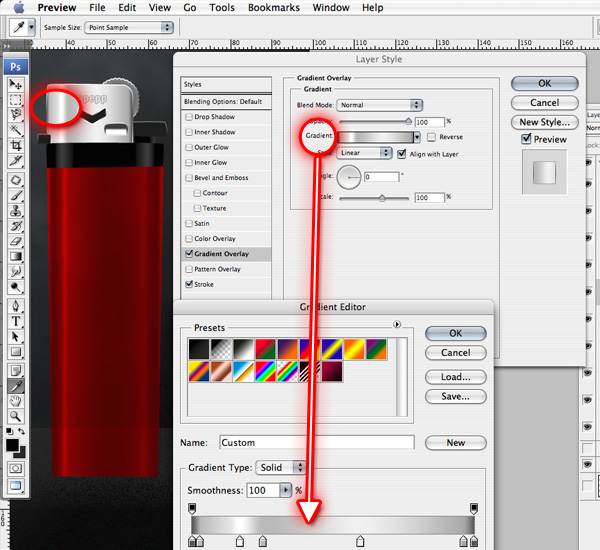Click the Apple menu icon

point(18,8)
